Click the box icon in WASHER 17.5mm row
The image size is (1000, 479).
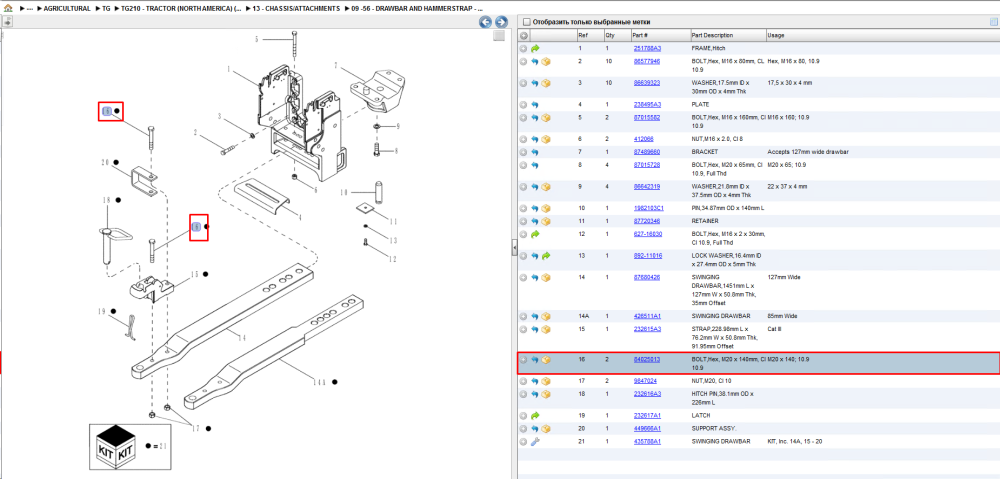pyautogui.click(x=546, y=83)
